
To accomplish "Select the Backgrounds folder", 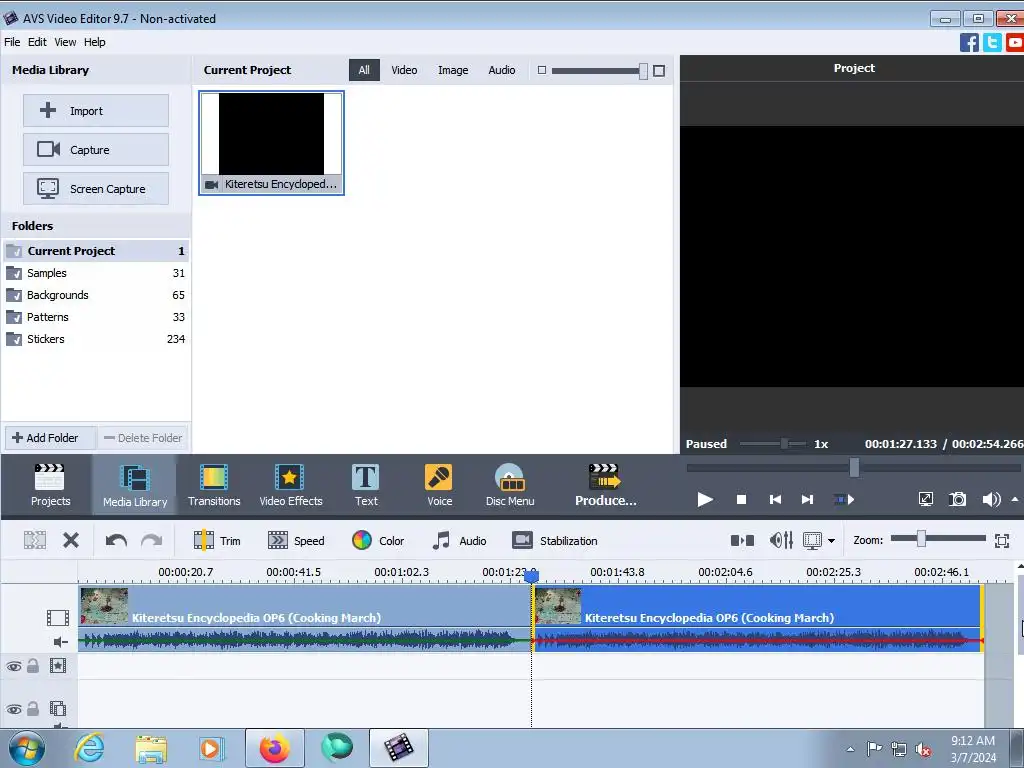I will [x=96, y=295].
